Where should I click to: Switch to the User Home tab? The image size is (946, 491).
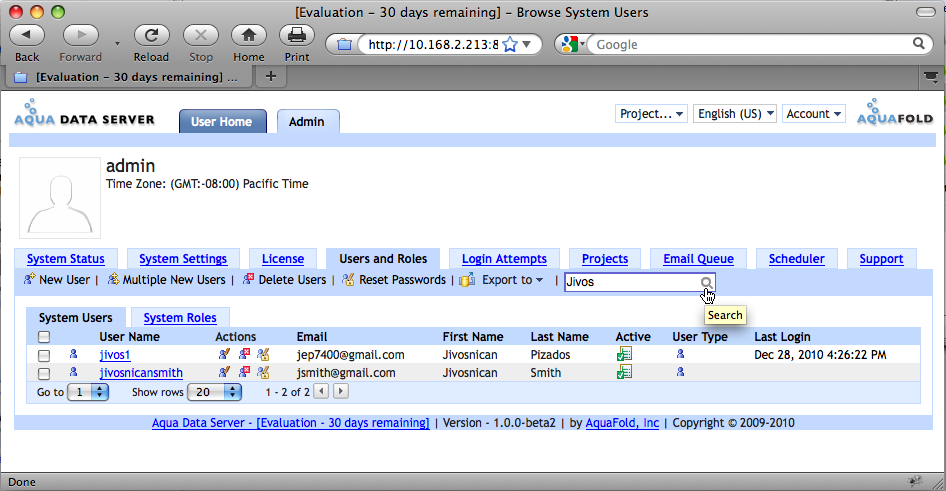point(222,121)
